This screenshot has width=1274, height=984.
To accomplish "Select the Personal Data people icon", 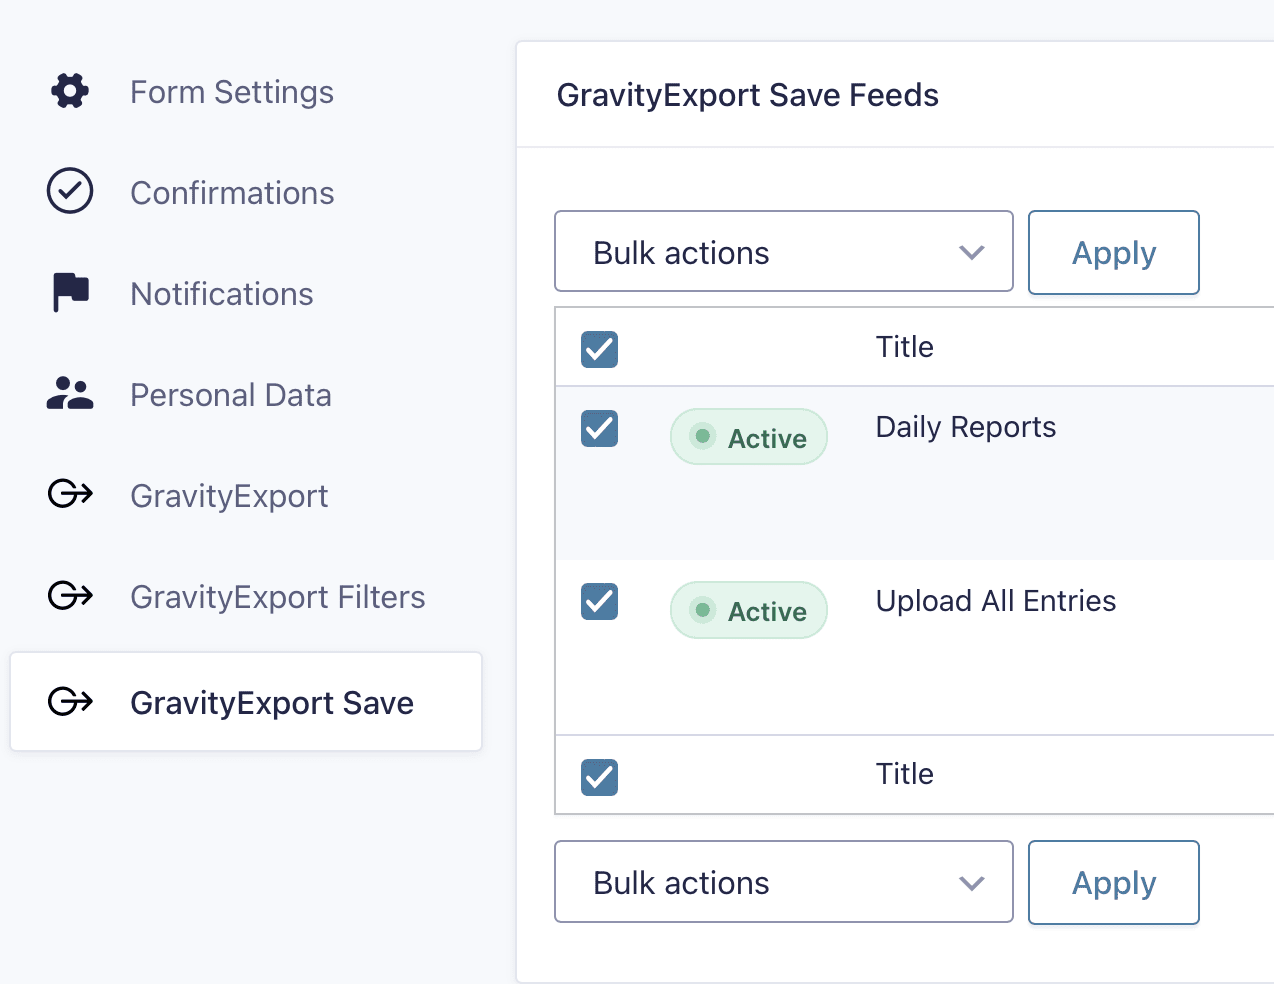I will coord(69,394).
